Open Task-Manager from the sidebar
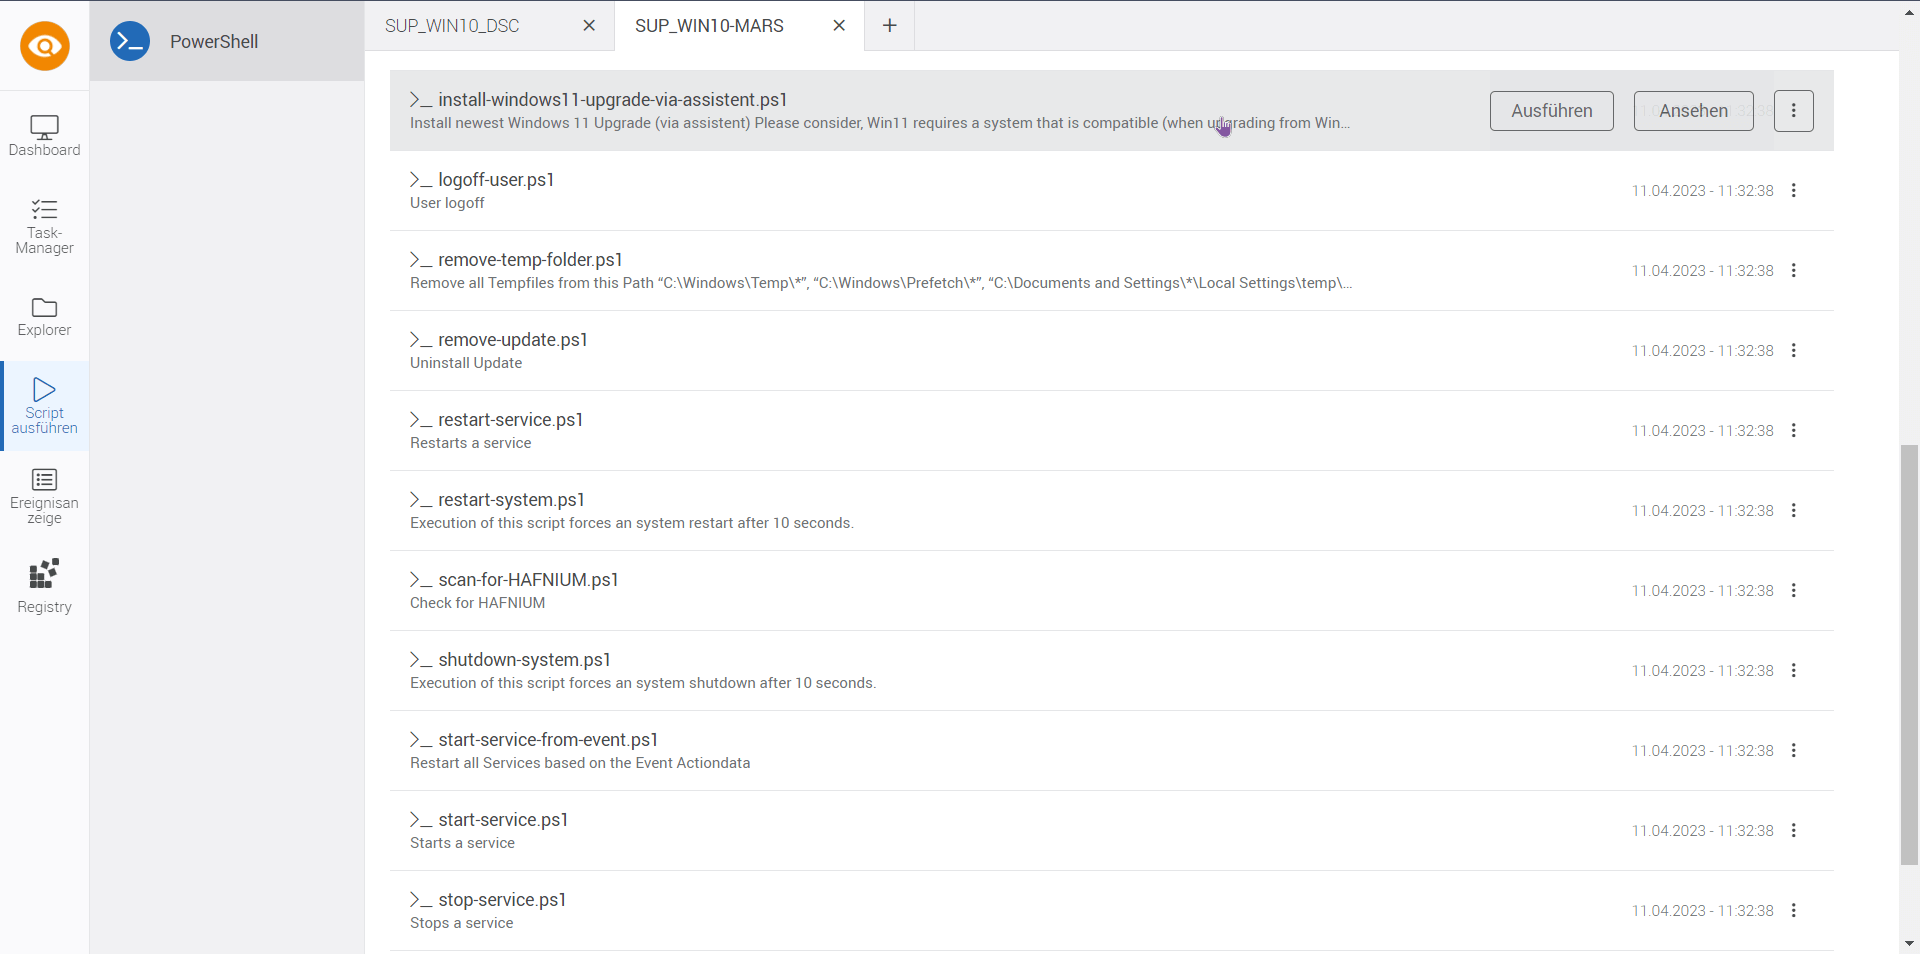The height and width of the screenshot is (954, 1920). pyautogui.click(x=44, y=226)
